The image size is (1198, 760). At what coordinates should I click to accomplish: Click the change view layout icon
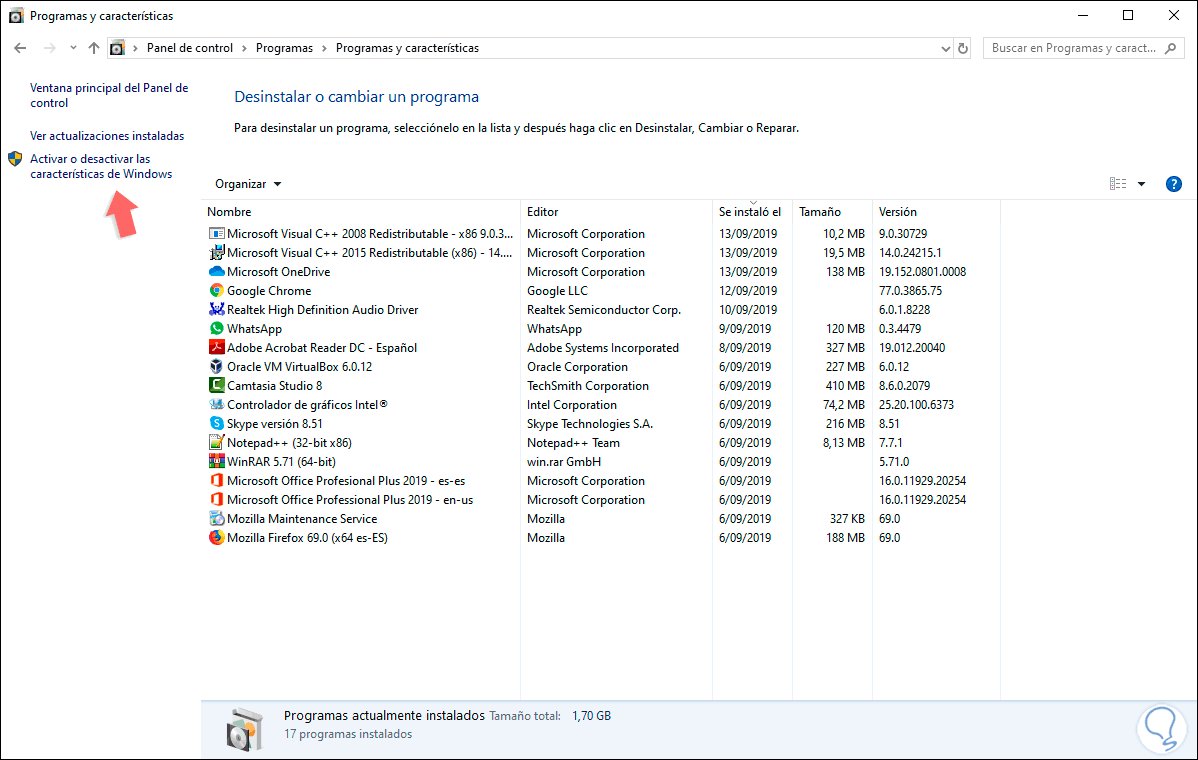(x=1118, y=184)
